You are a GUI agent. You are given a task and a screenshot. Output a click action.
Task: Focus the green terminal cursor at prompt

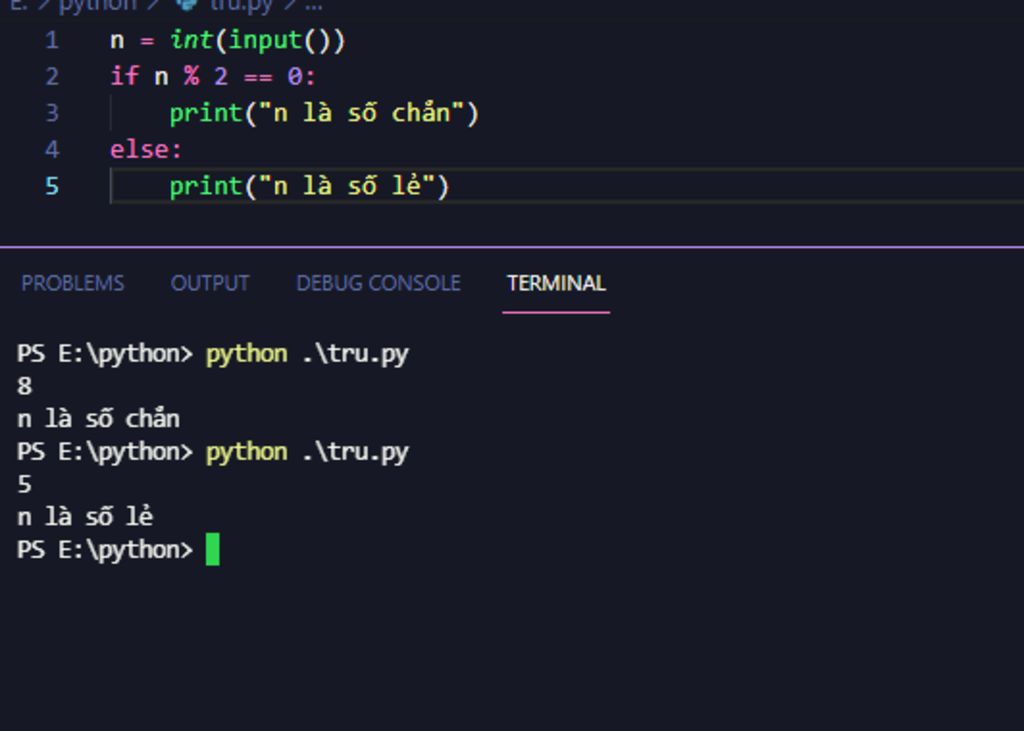point(212,550)
